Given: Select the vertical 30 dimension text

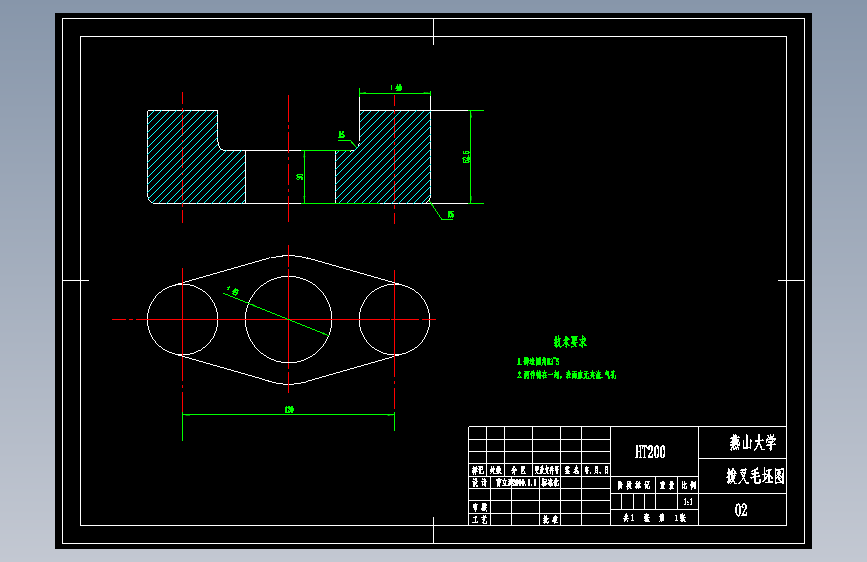Looking at the screenshot, I should pos(299,177).
